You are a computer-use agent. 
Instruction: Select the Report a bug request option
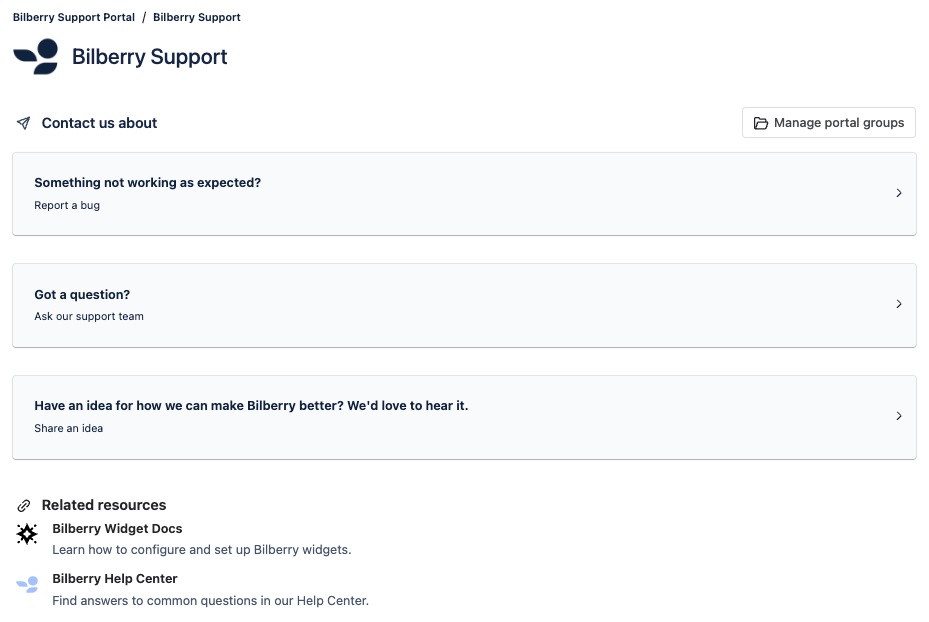point(464,193)
